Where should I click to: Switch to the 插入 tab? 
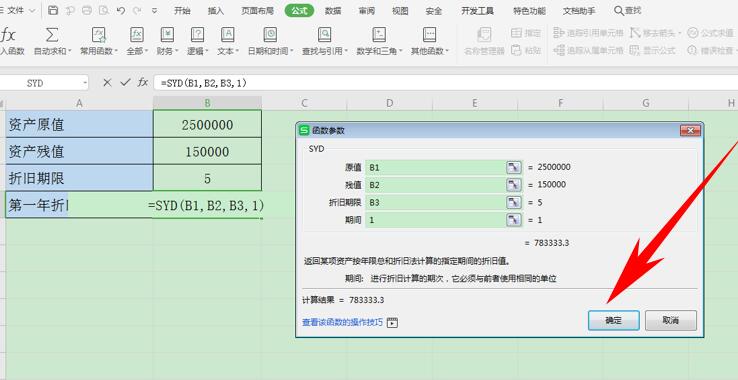pos(216,10)
